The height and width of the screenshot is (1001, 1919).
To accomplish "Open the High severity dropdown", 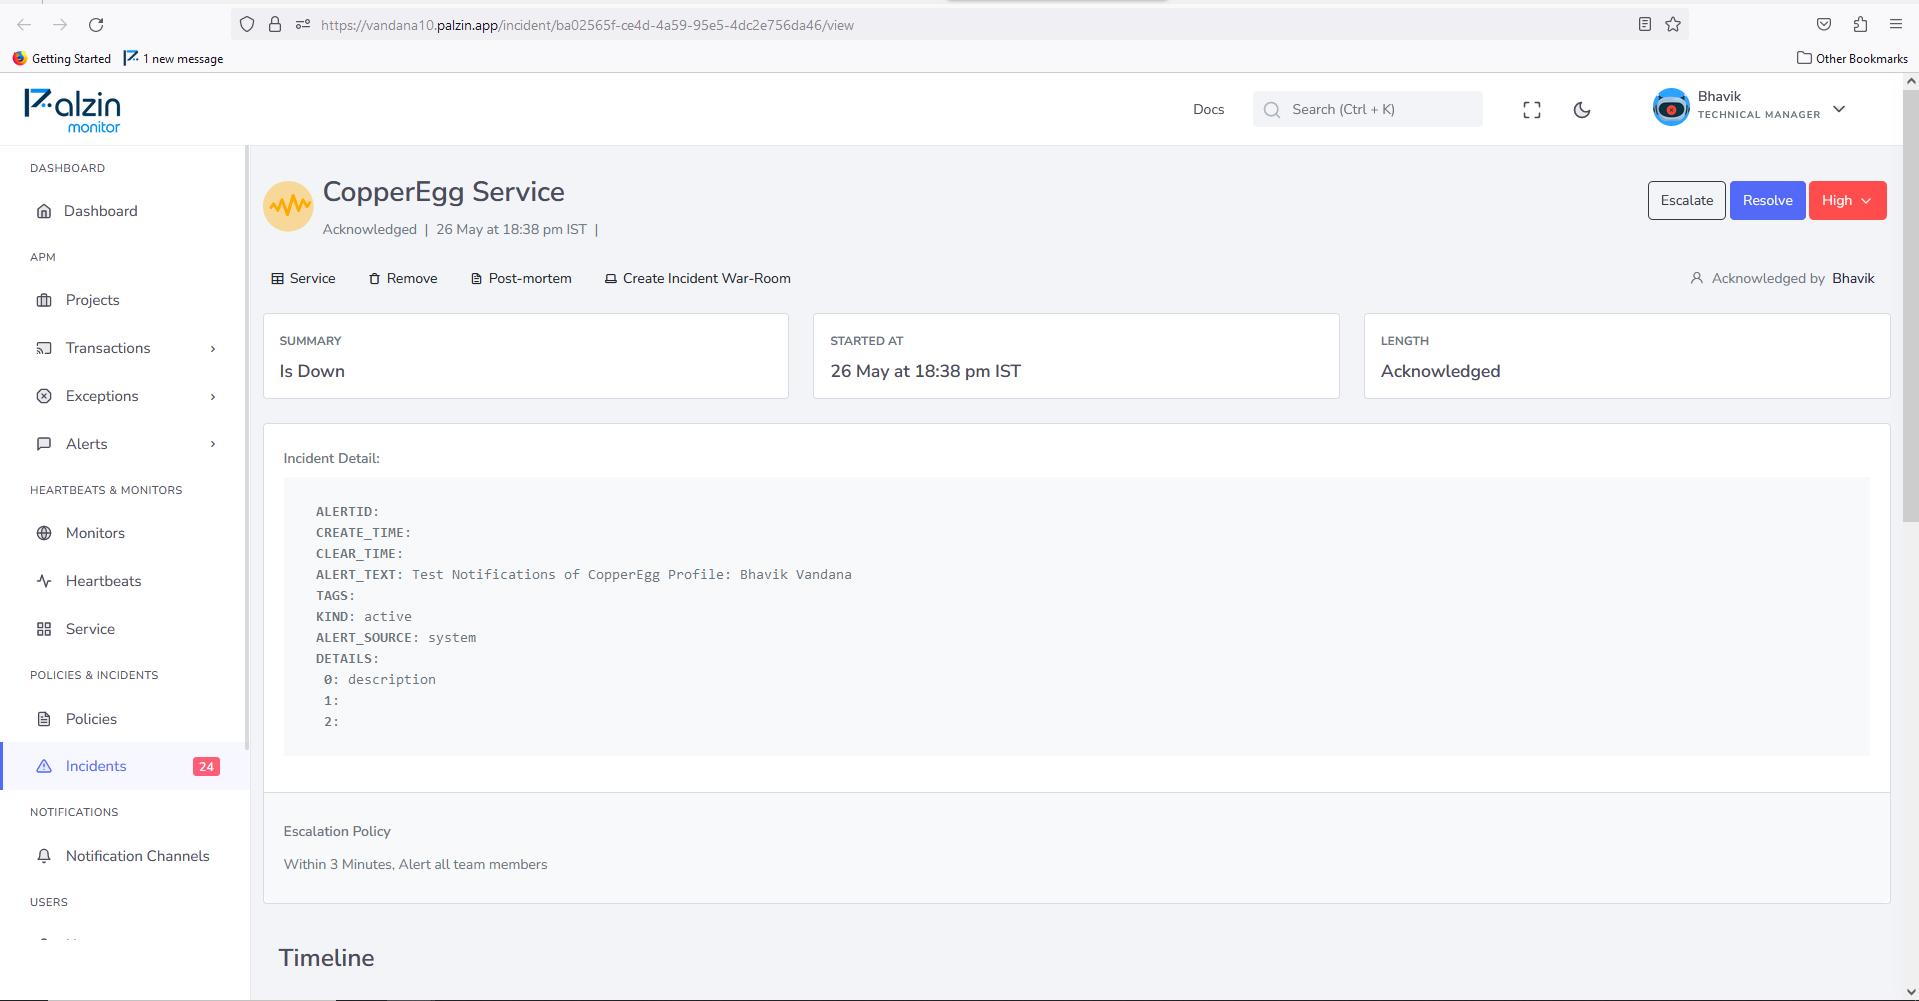I will 1847,200.
